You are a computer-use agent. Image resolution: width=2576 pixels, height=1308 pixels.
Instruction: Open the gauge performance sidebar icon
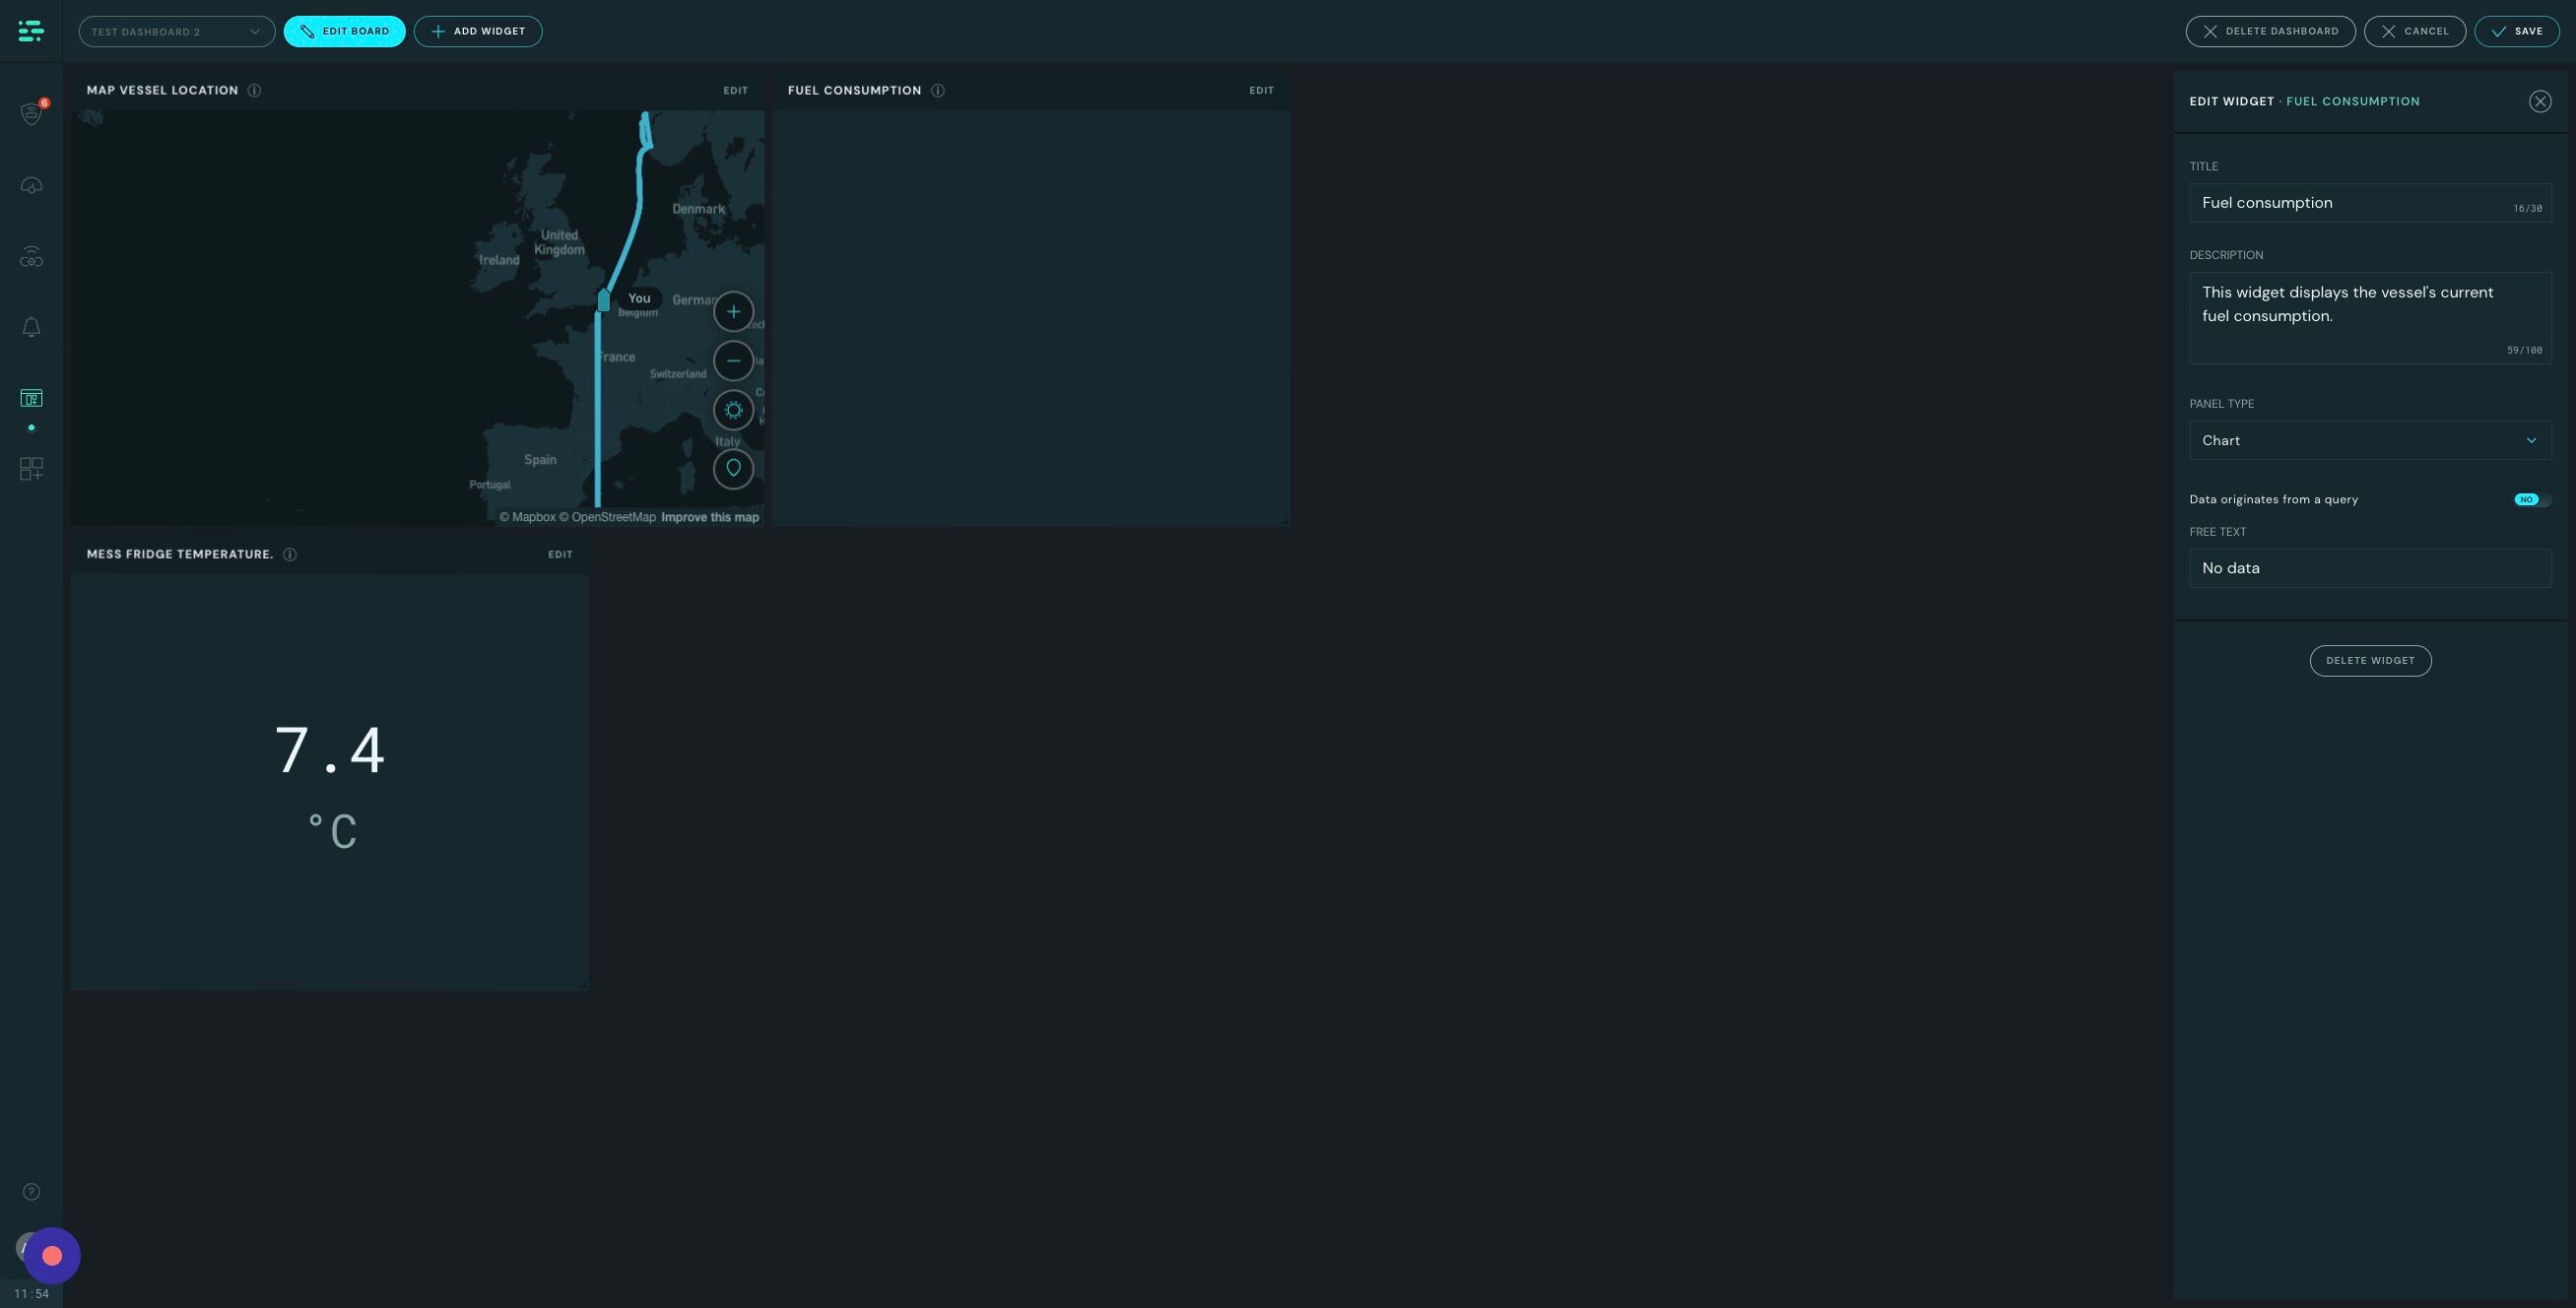click(31, 186)
